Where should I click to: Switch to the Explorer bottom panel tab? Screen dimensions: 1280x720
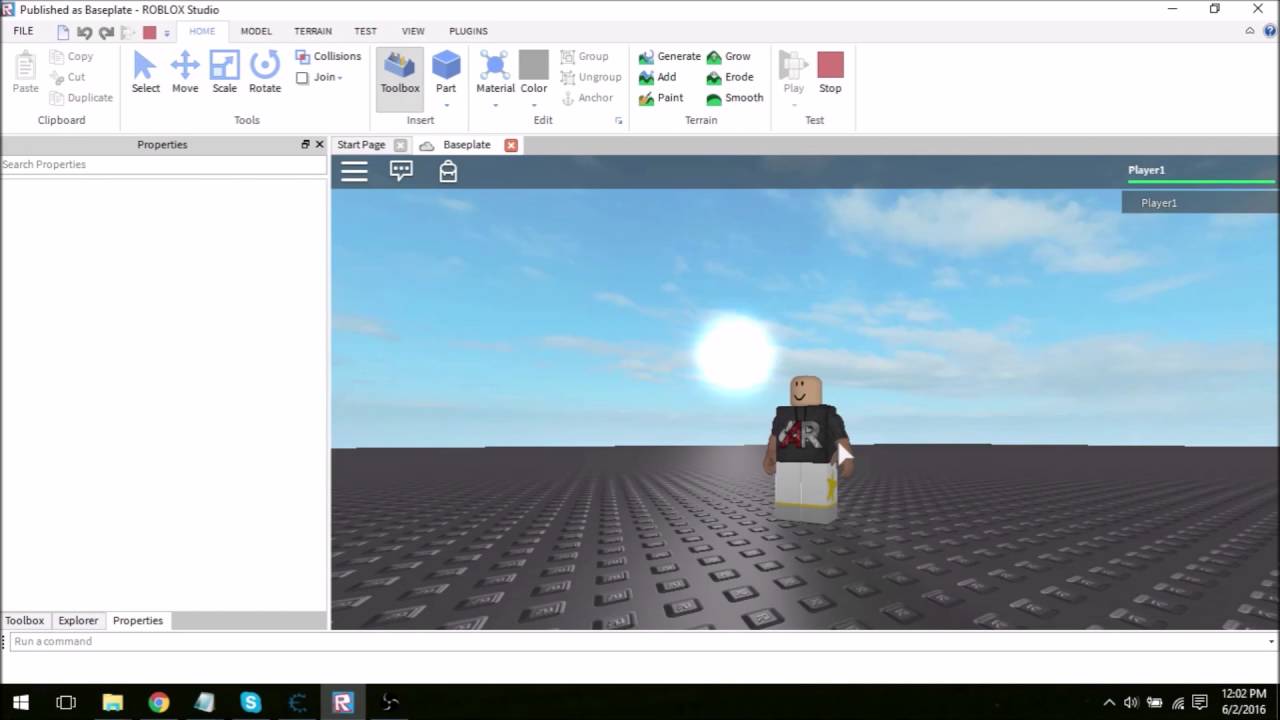(x=78, y=621)
